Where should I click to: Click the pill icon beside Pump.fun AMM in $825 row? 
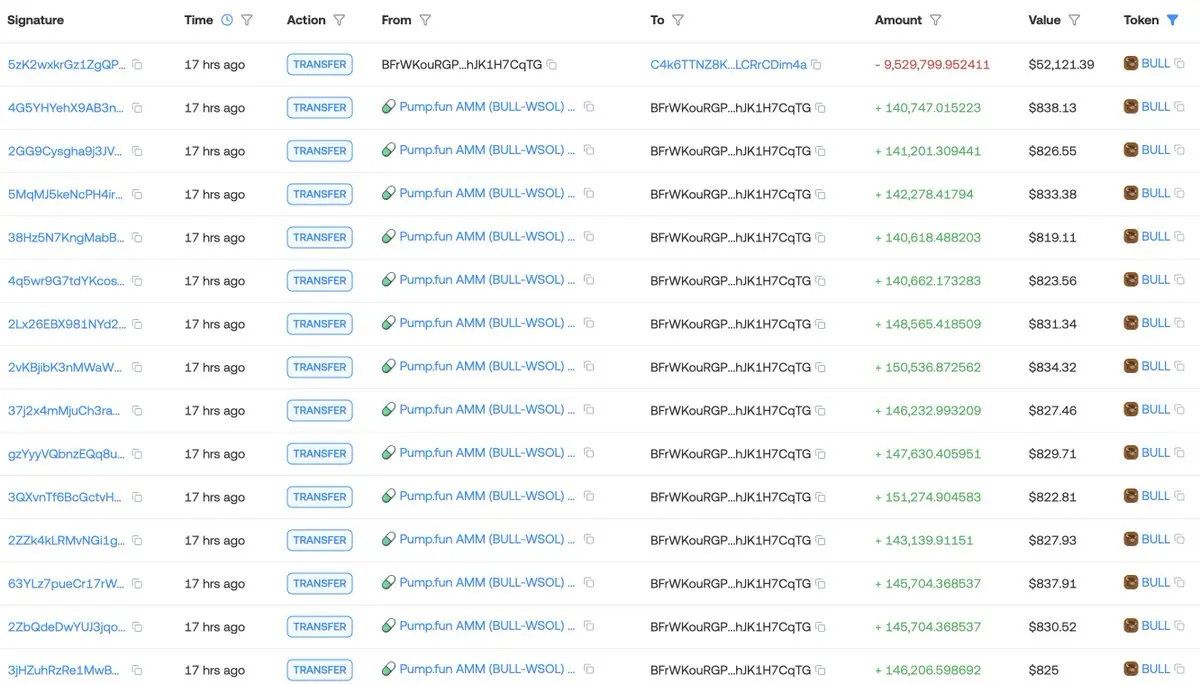click(389, 669)
